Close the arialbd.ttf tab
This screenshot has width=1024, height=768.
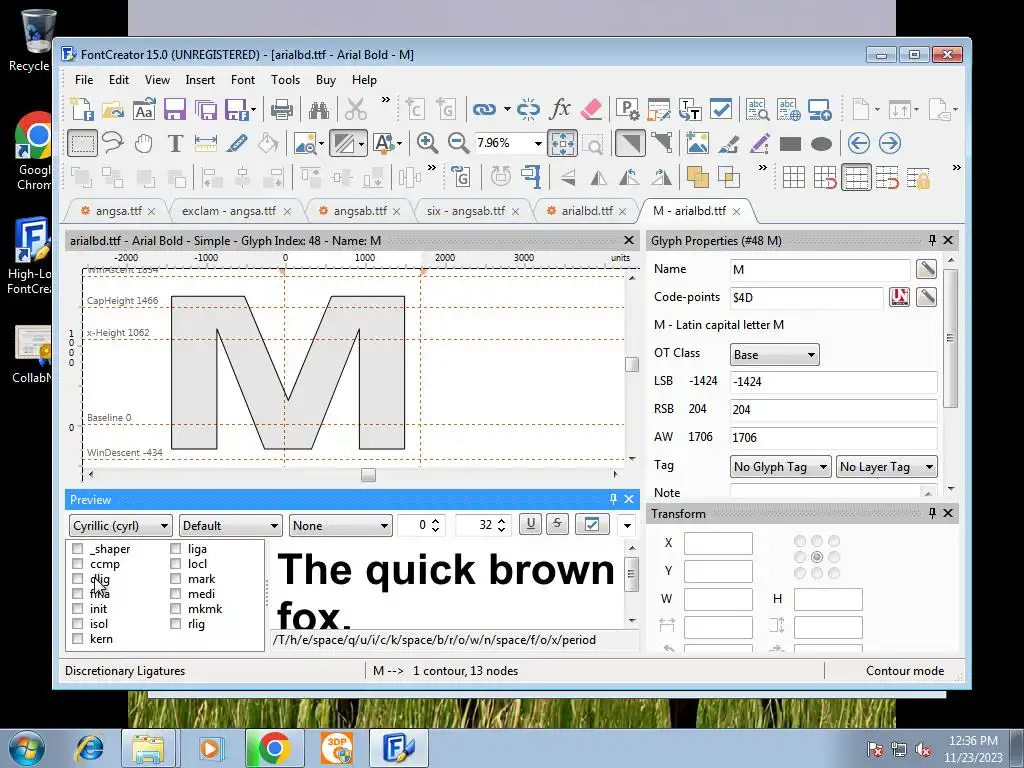coord(622,212)
